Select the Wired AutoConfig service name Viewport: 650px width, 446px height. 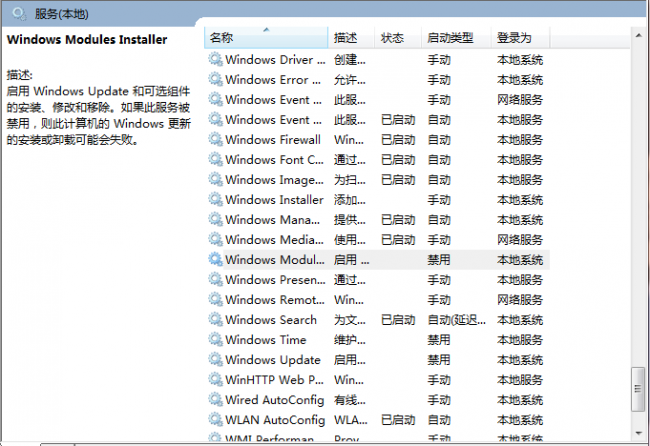274,400
